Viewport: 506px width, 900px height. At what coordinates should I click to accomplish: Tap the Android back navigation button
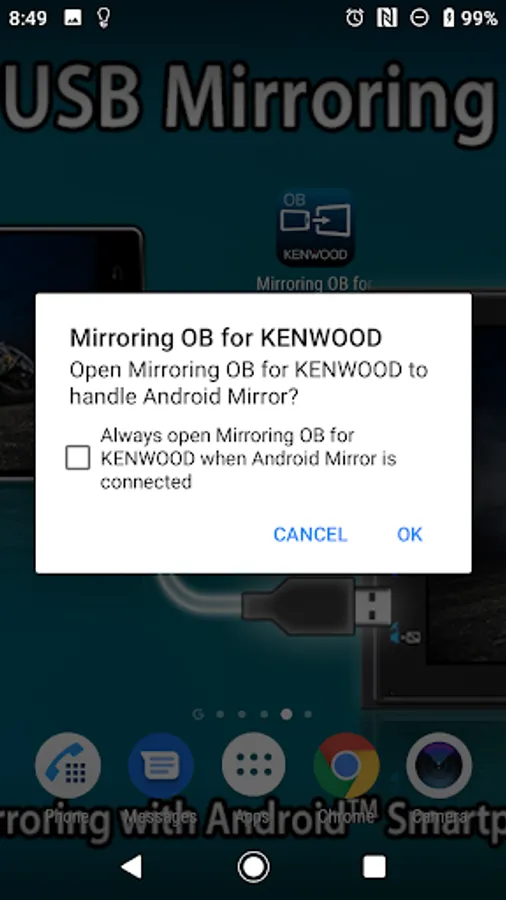[131, 867]
